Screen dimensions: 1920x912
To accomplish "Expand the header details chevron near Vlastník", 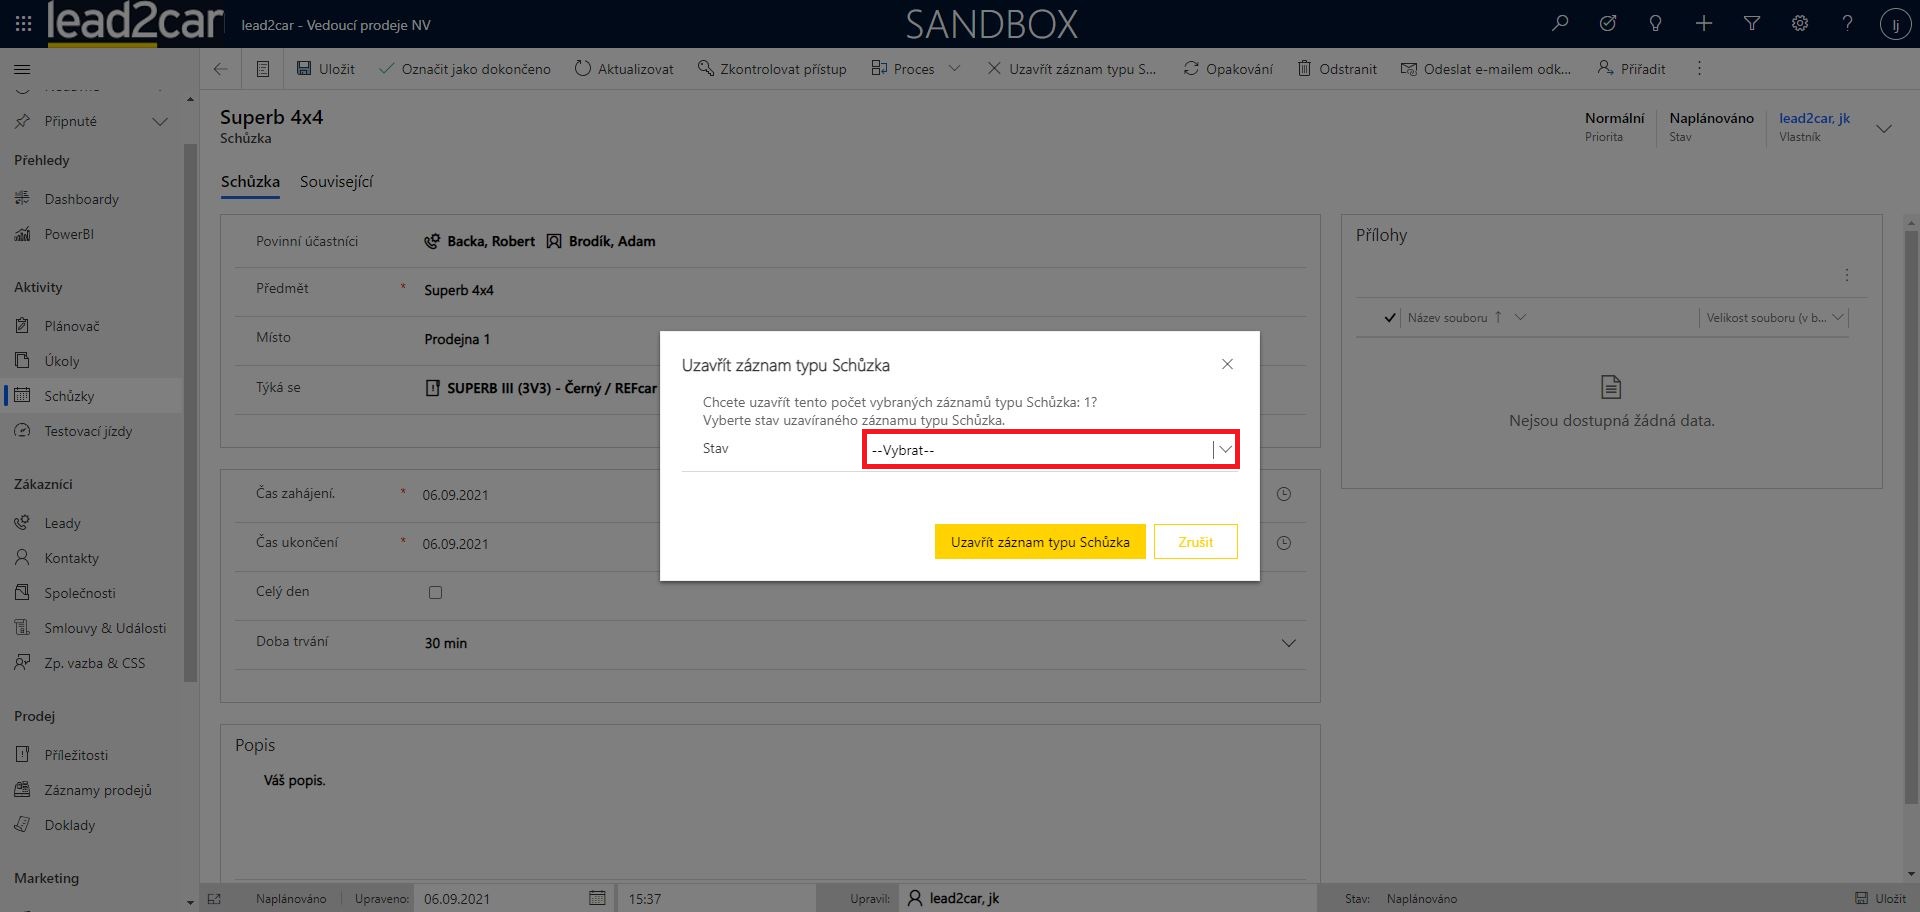I will point(1884,128).
